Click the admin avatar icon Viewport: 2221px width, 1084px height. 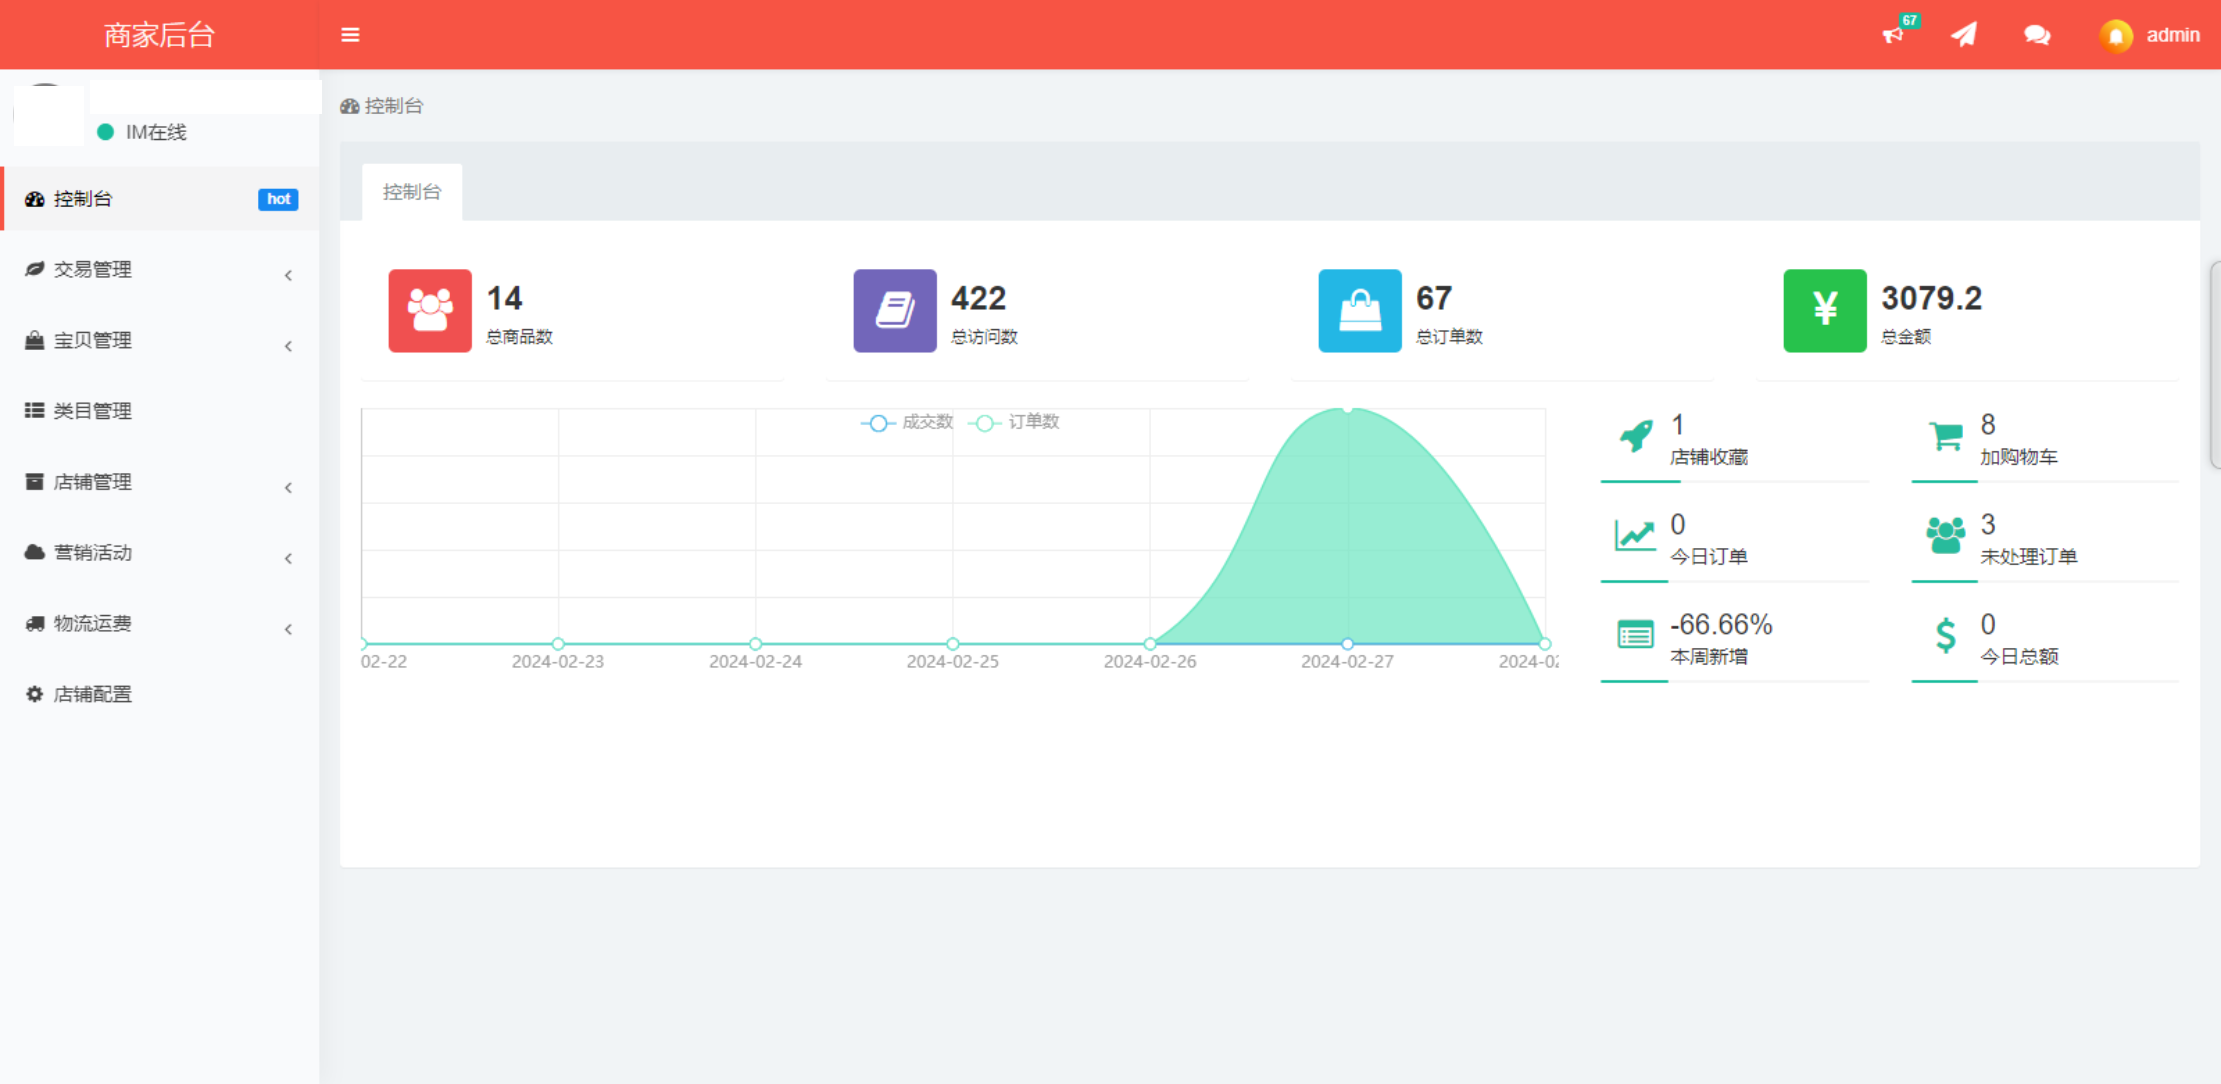click(x=2115, y=36)
